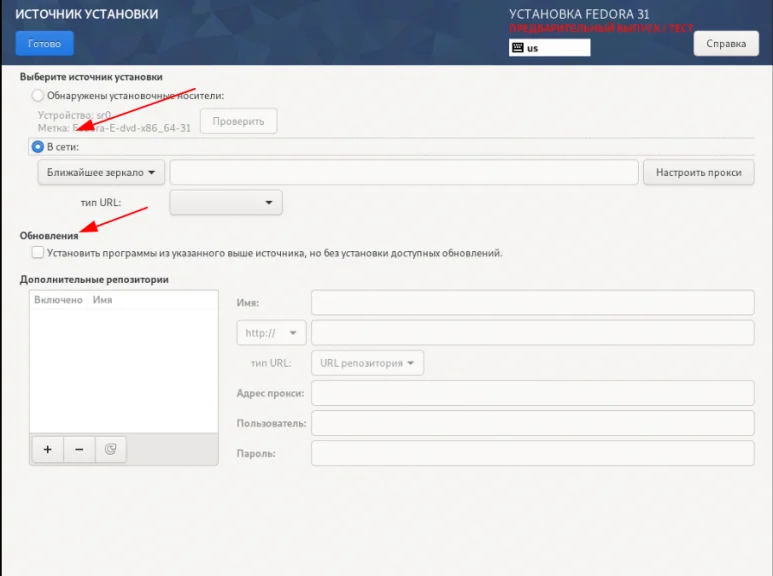Click the Настроить прокси button
Screen dimensions: 773x576
pos(699,173)
